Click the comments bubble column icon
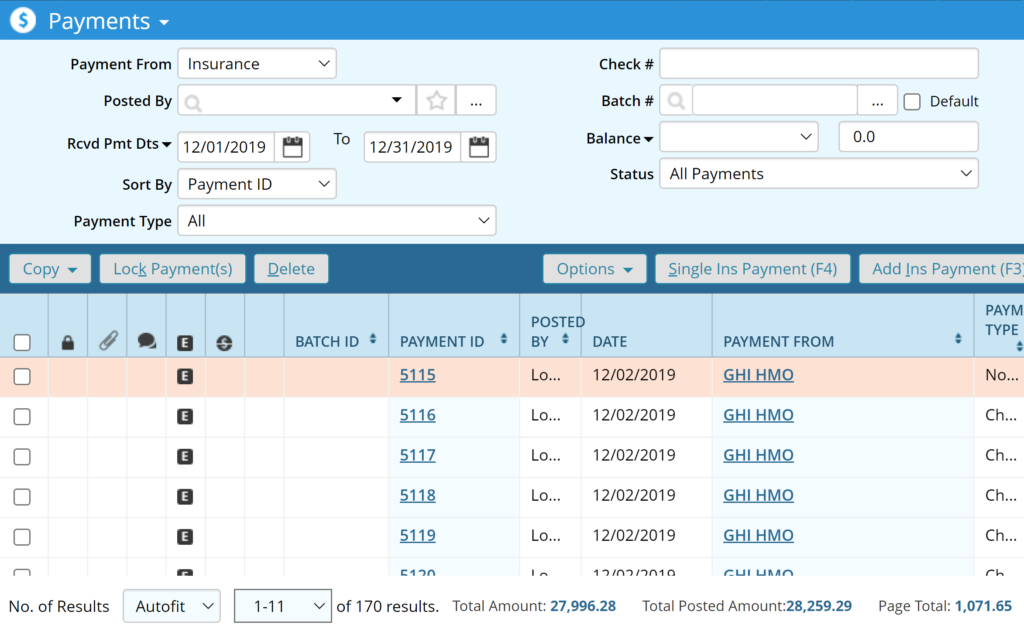Screen dimensions: 1024x632 [x=146, y=342]
